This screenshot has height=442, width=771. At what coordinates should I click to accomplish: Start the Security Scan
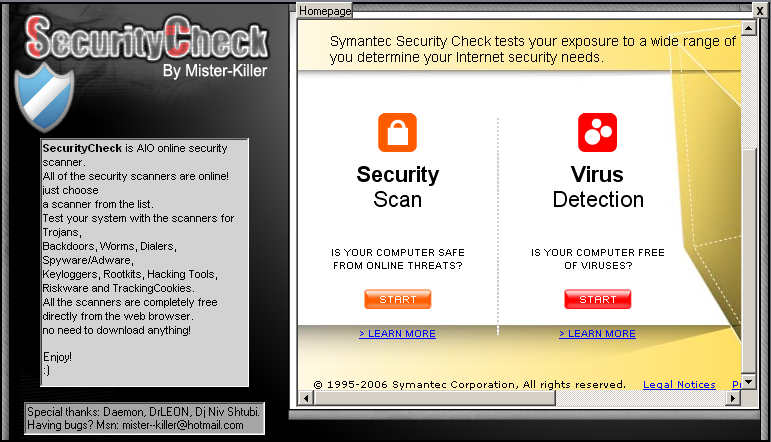click(398, 299)
